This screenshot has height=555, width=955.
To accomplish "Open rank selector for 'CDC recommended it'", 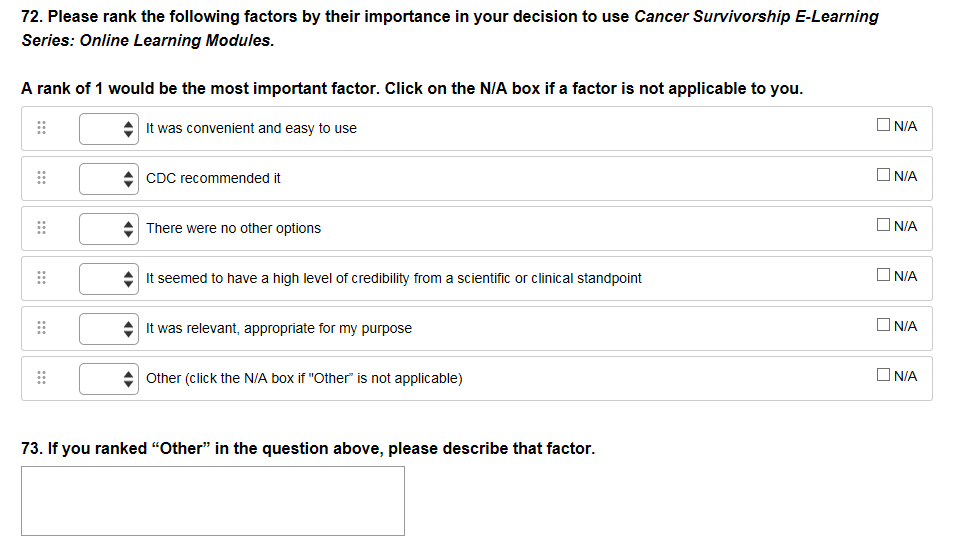I will [109, 178].
